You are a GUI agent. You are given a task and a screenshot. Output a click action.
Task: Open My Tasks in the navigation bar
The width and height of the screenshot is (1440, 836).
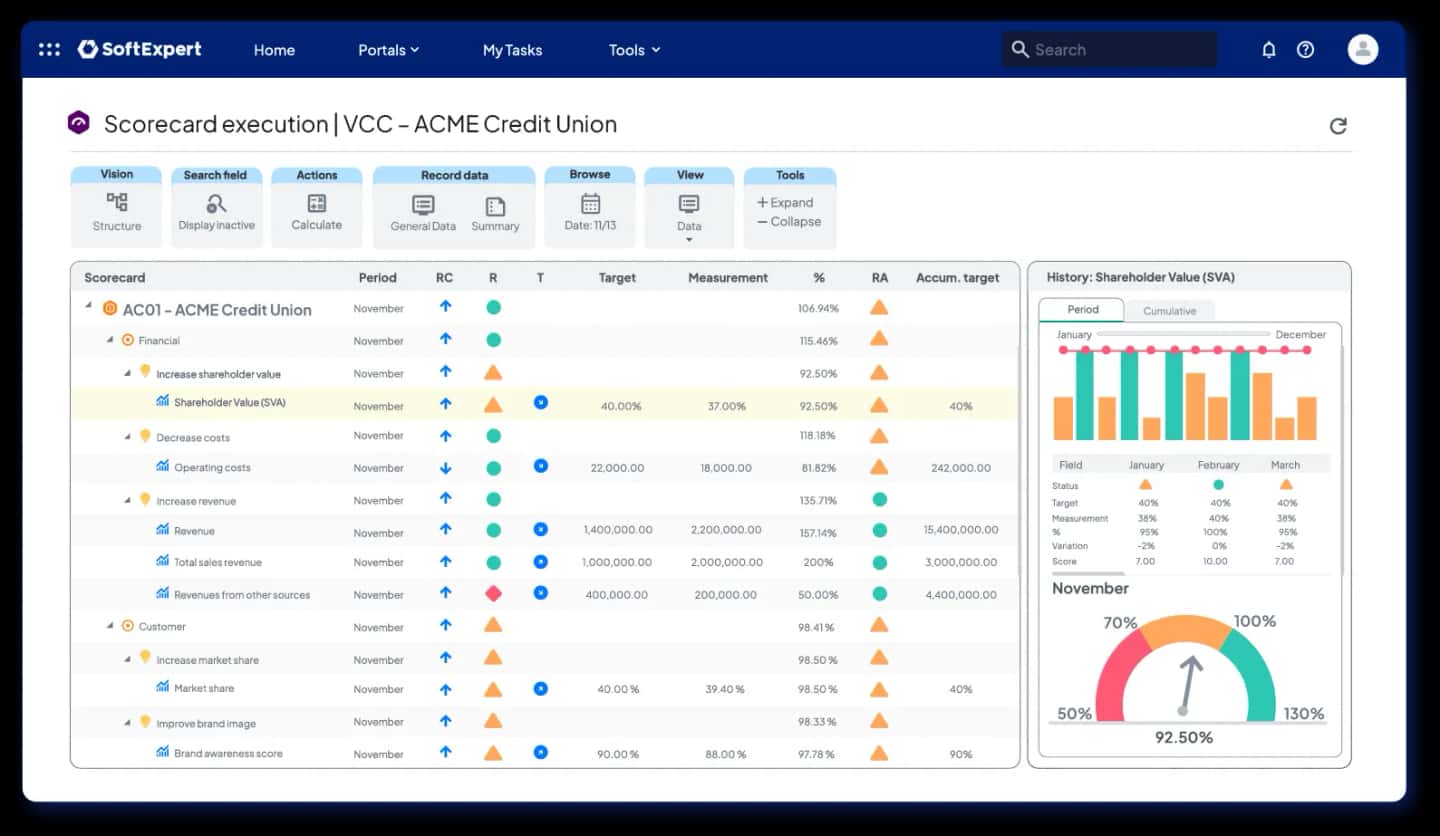(512, 50)
